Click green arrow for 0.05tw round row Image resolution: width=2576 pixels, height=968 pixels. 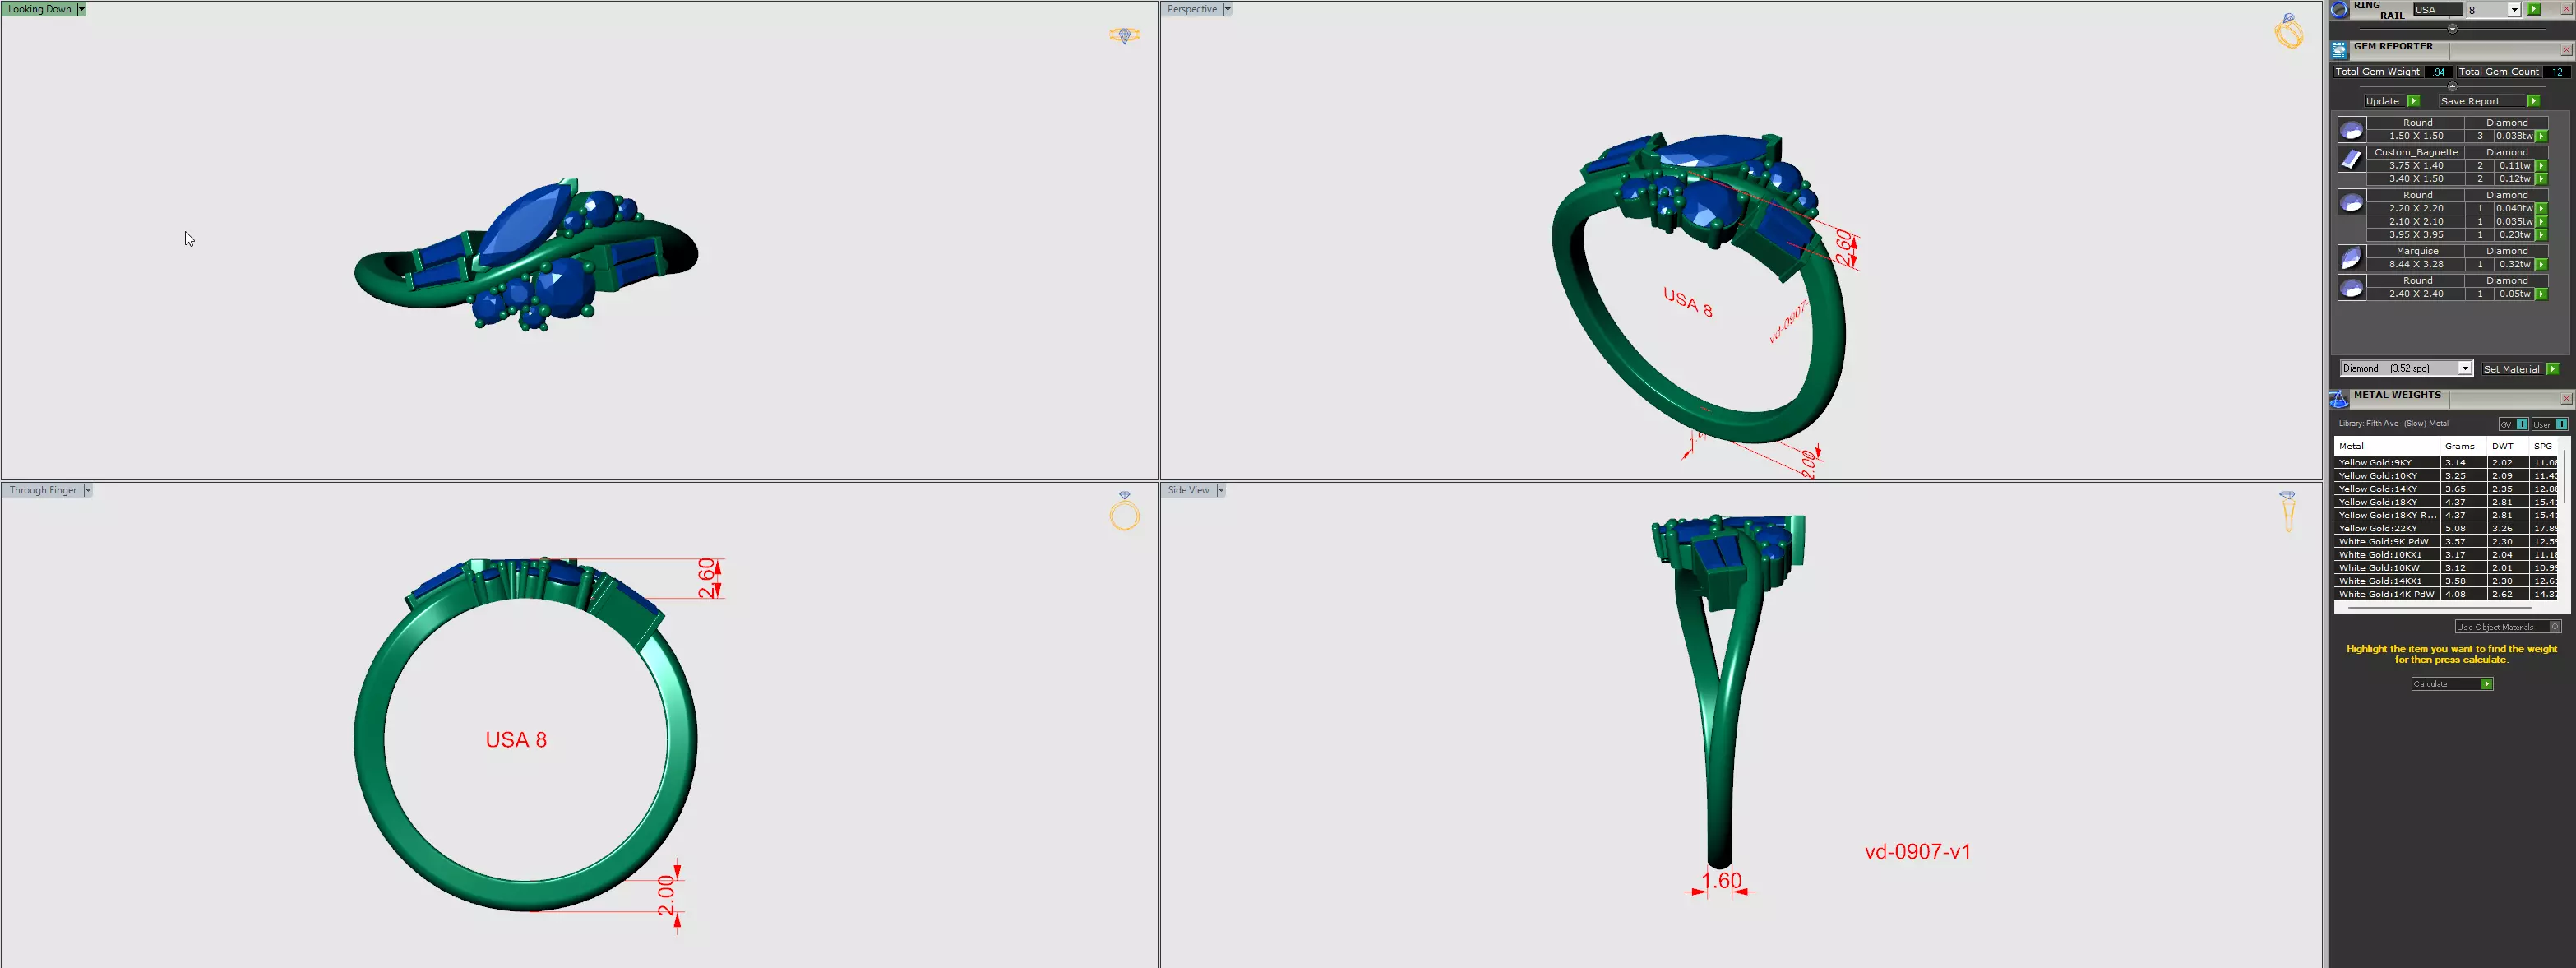[x=2541, y=294]
